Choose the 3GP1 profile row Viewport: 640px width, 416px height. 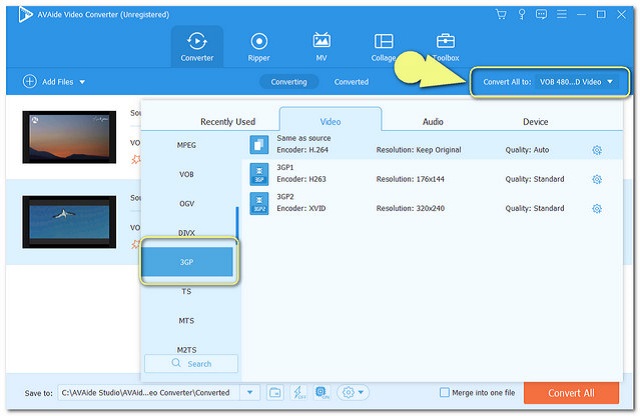tap(432, 174)
